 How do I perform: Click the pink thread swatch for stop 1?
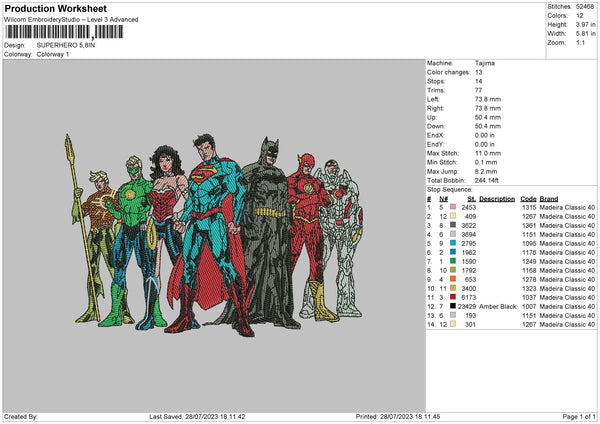click(455, 206)
